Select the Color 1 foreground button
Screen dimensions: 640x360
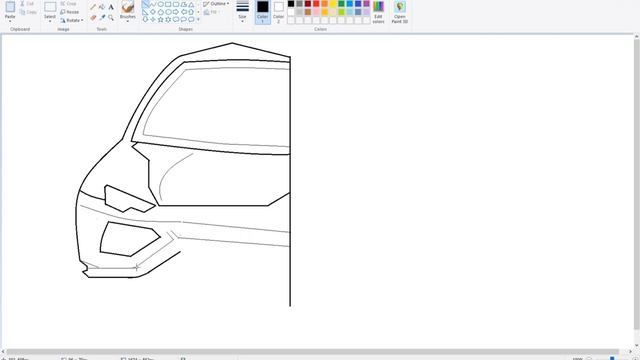click(262, 11)
